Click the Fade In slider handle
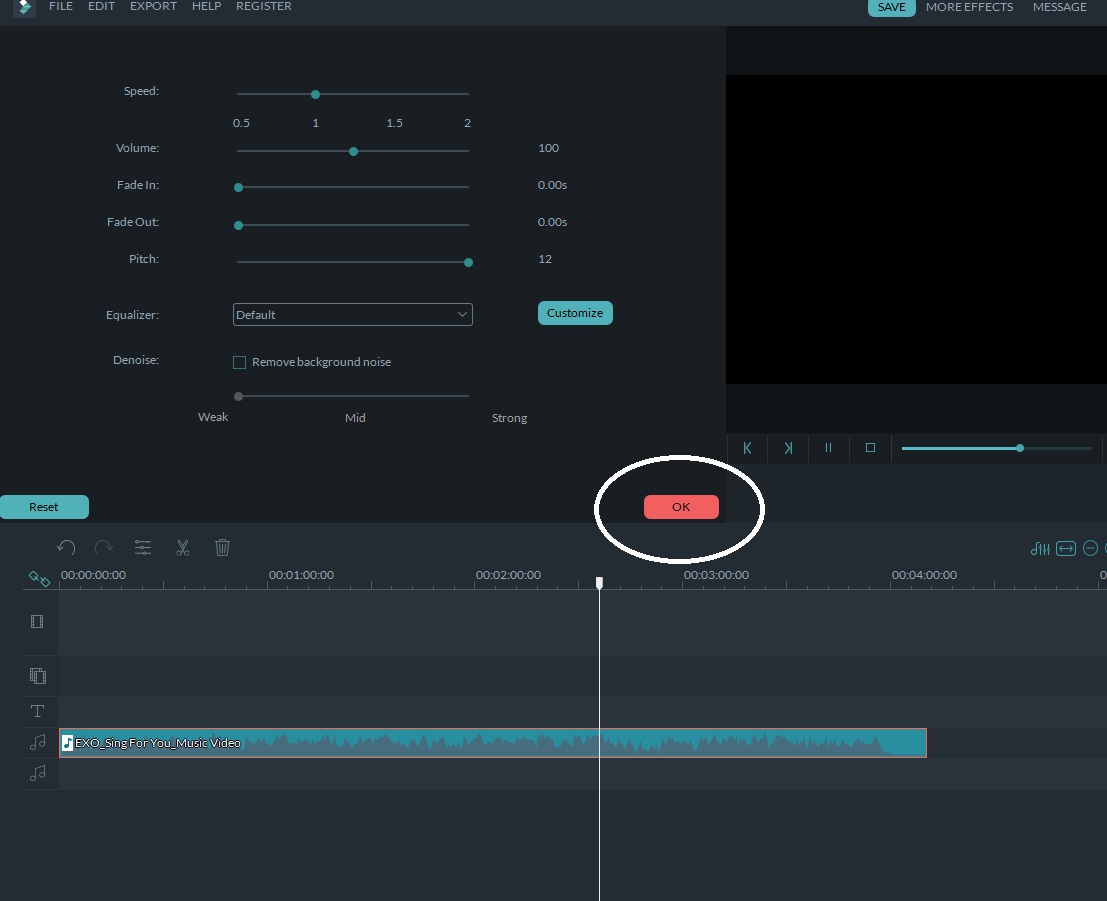This screenshot has height=901, width=1107. (239, 187)
